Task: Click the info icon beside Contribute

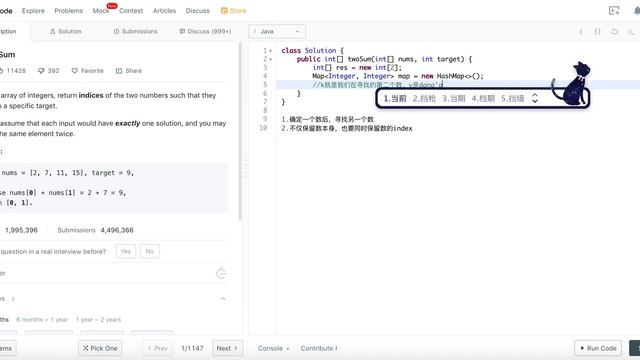Action: [336, 348]
